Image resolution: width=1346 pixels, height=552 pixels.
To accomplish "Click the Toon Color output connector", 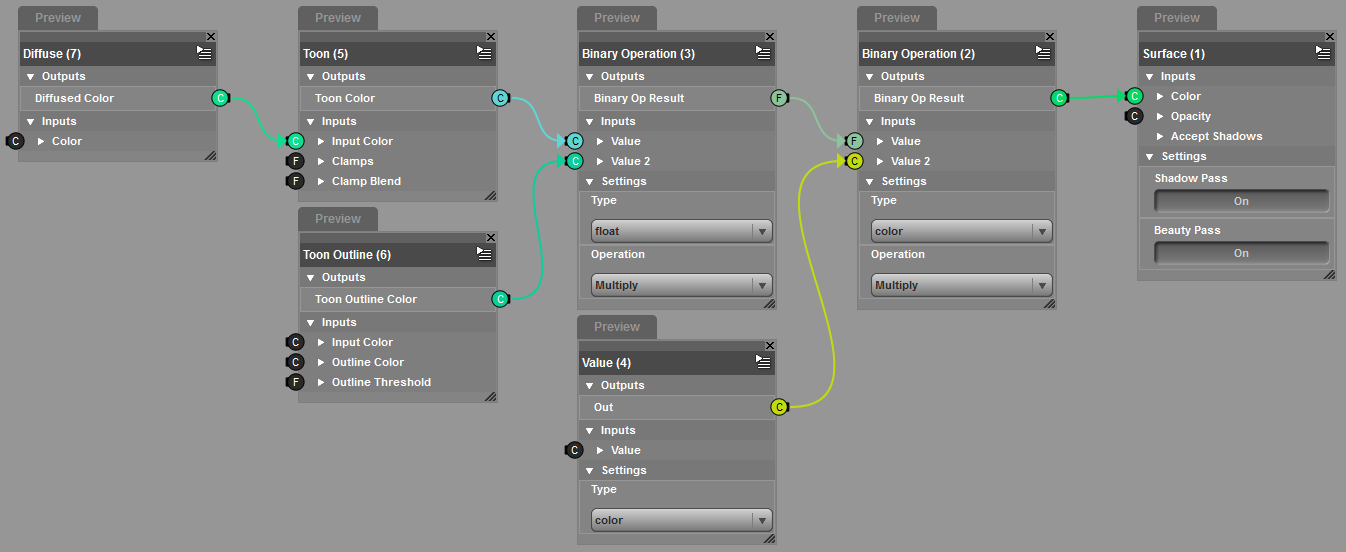I will click(500, 98).
